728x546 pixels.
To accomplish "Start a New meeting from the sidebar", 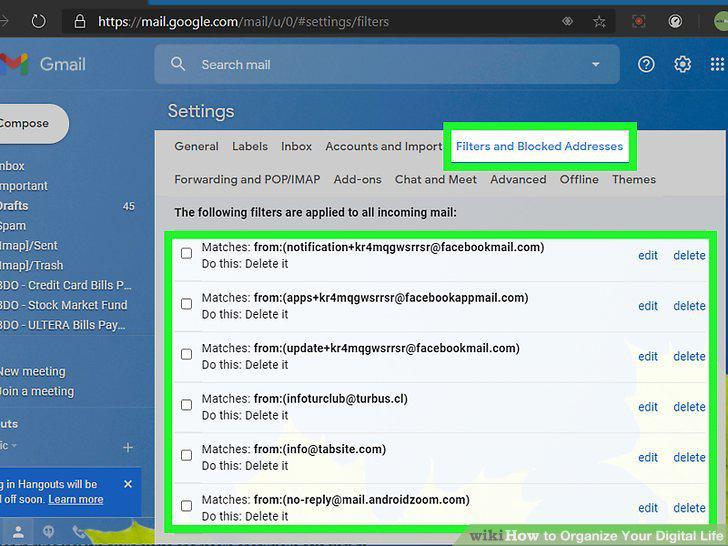I will coord(32,371).
